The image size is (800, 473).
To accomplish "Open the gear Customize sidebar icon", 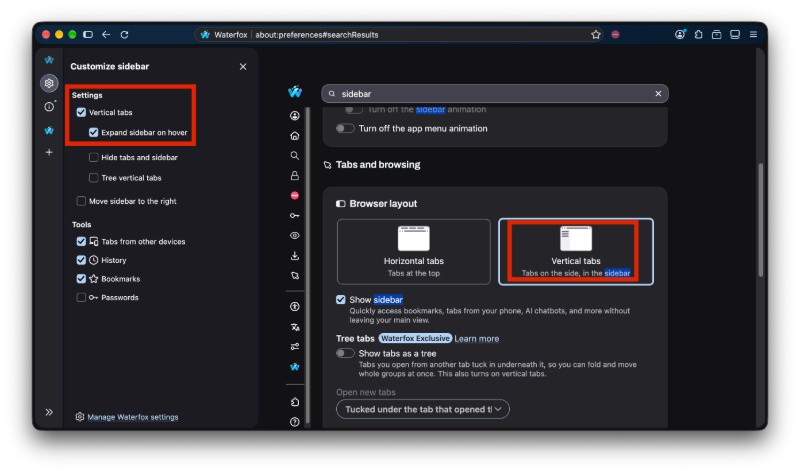I will [x=49, y=83].
